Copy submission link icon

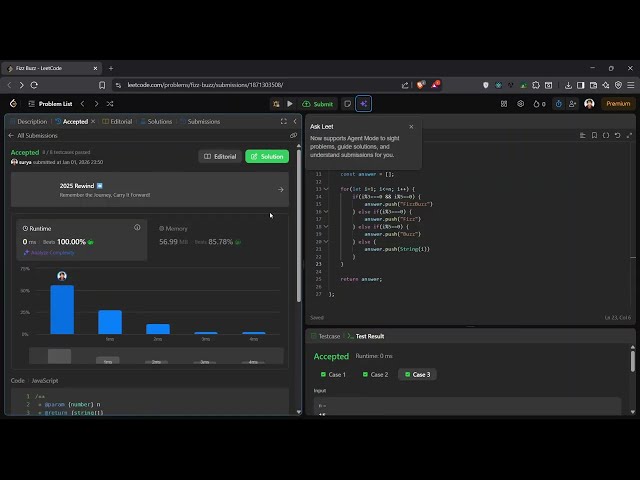(x=293, y=135)
